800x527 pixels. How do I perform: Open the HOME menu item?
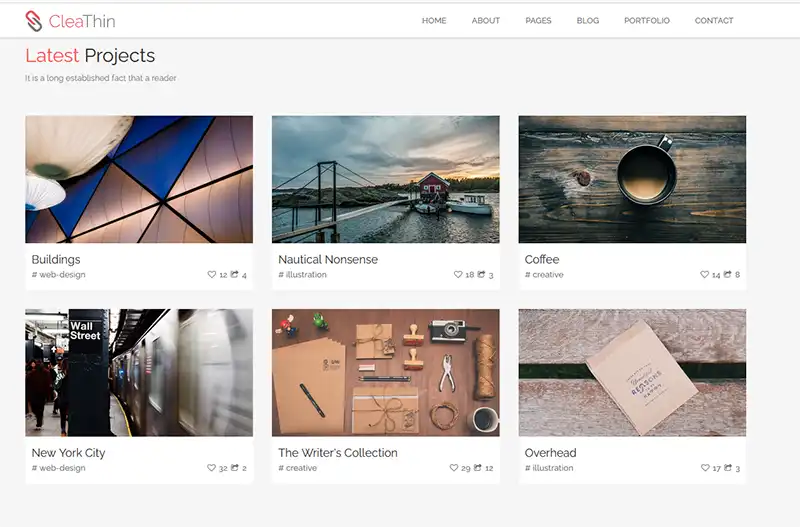[434, 21]
